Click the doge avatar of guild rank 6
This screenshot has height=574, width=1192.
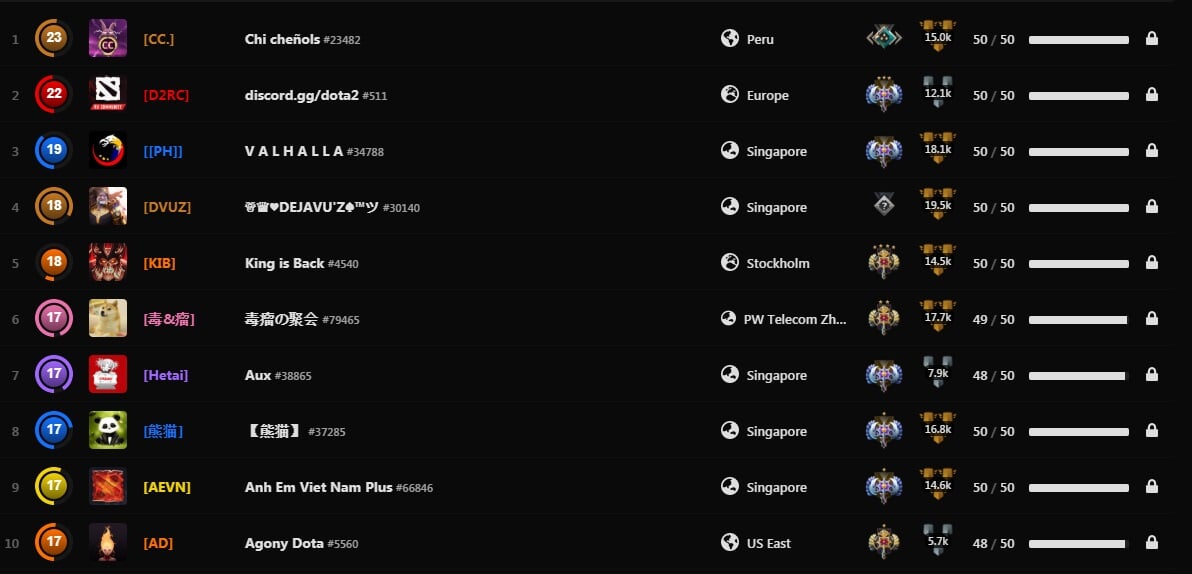click(x=108, y=319)
